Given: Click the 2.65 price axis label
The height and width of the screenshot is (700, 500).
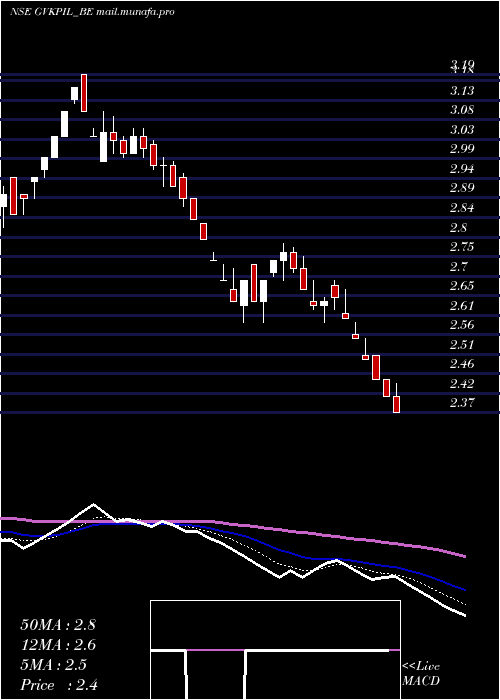Looking at the screenshot, I should [x=462, y=286].
